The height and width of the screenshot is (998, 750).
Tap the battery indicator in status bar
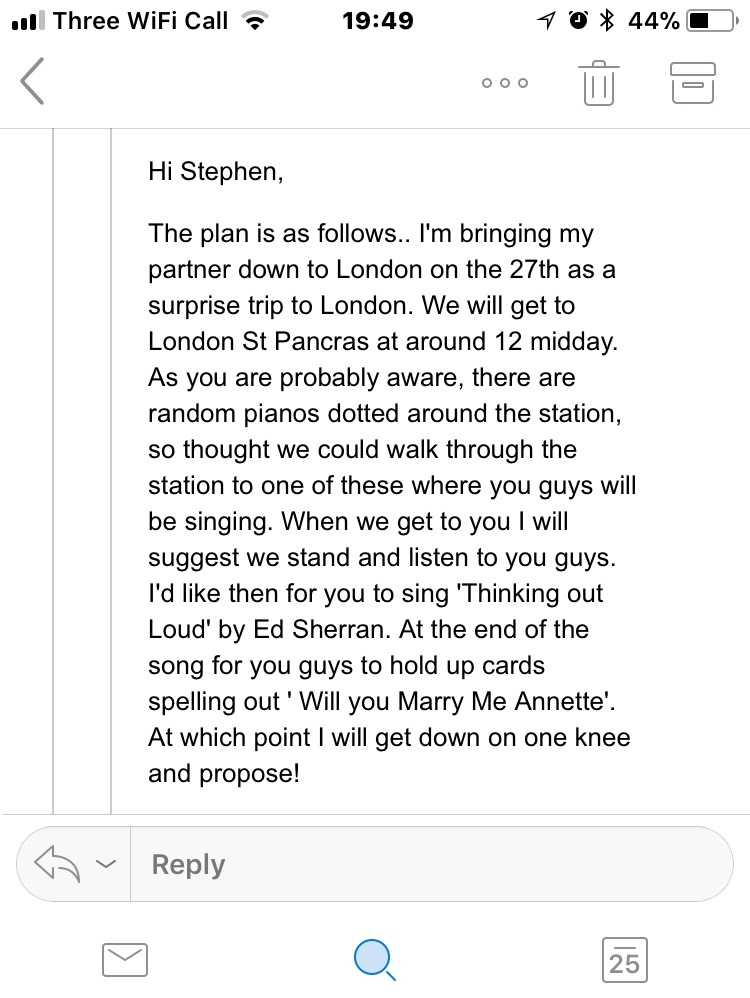click(712, 21)
